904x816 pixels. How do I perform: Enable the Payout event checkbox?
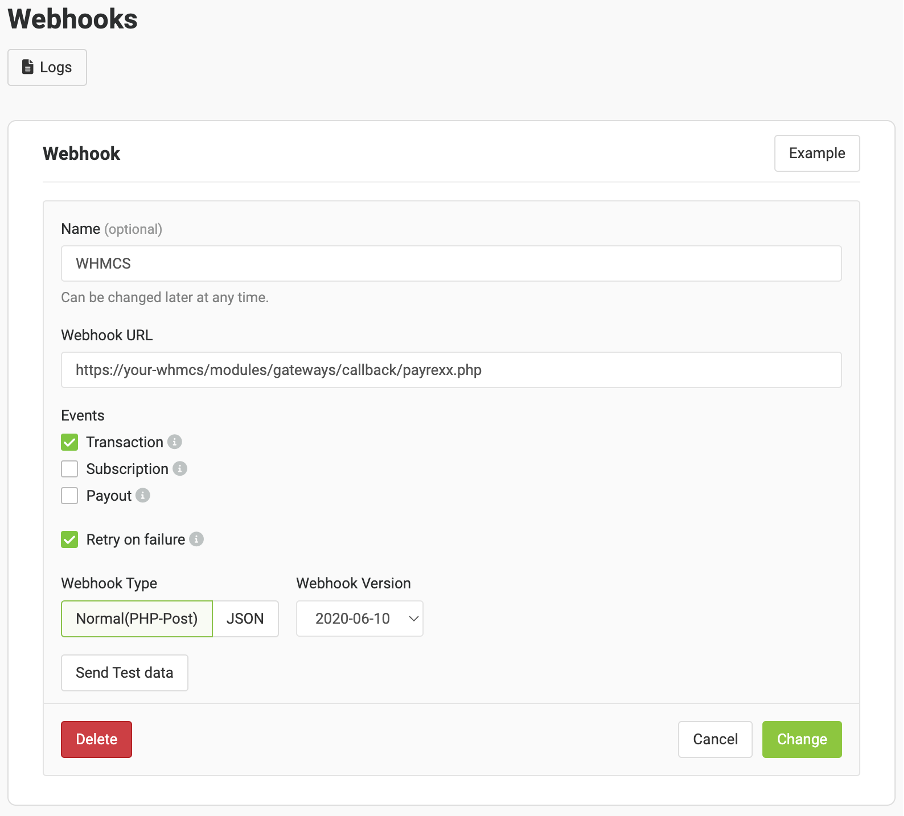point(69,495)
